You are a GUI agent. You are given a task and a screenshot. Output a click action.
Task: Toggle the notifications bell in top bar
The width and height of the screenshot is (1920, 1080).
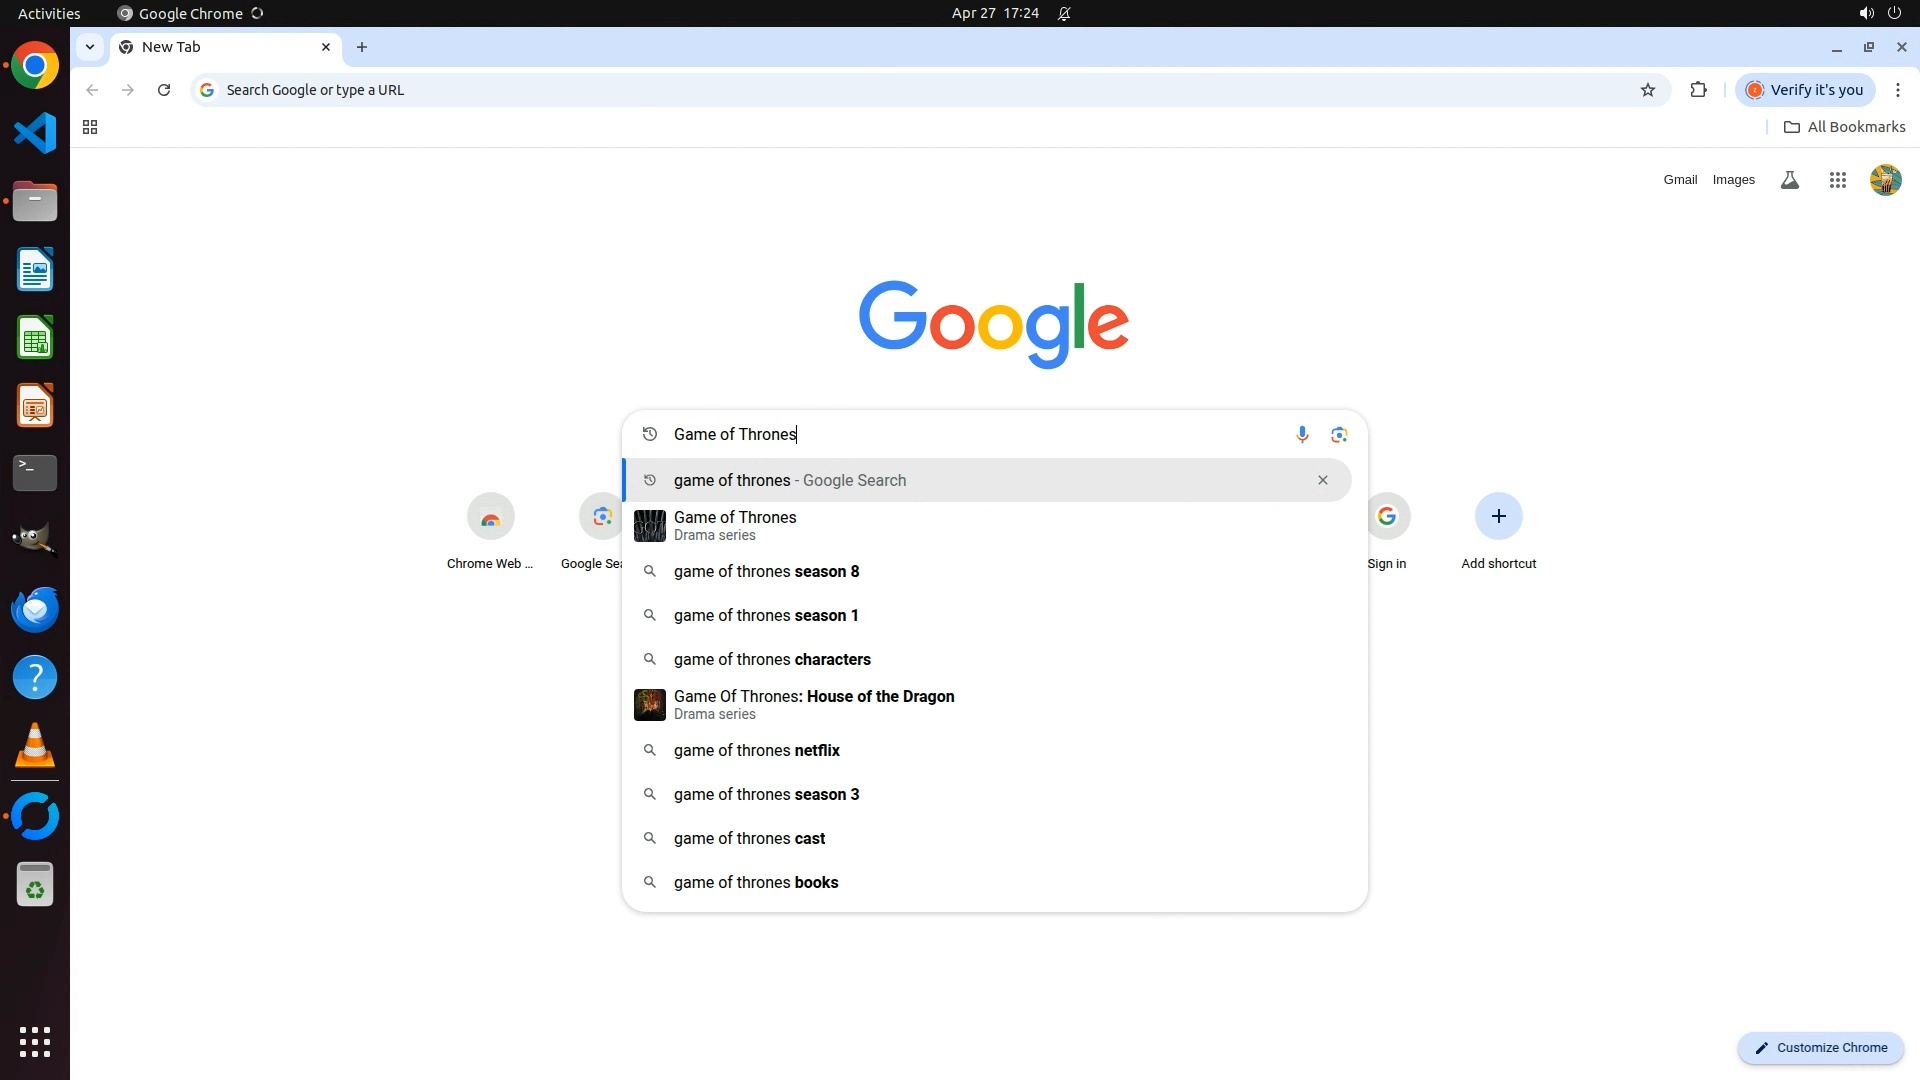[1064, 13]
